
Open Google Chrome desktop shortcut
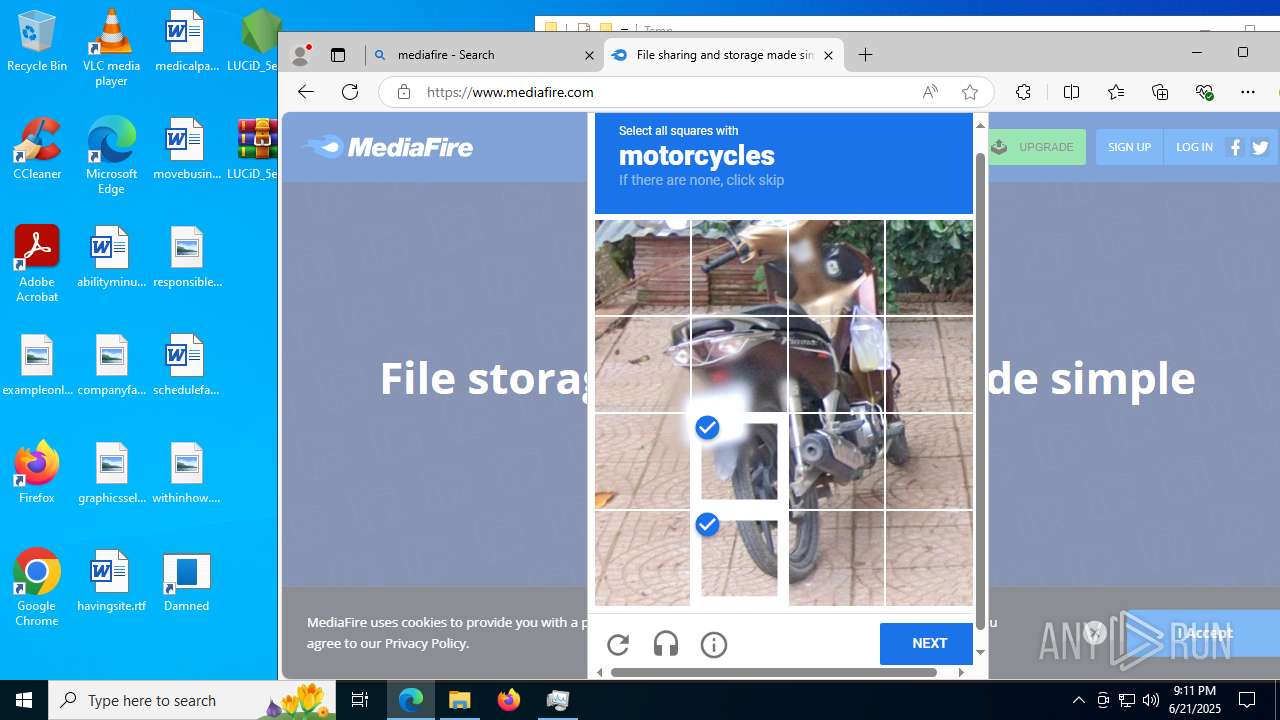(37, 588)
